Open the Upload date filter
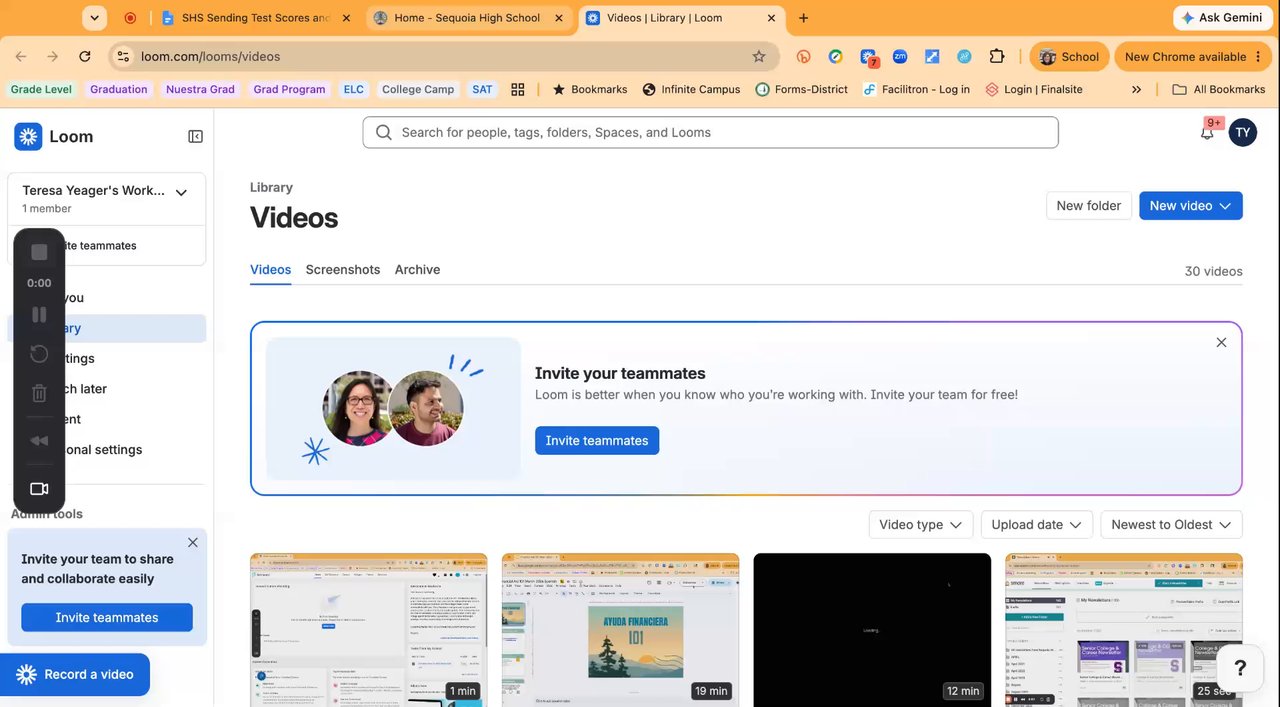The image size is (1280, 707). tap(1036, 525)
